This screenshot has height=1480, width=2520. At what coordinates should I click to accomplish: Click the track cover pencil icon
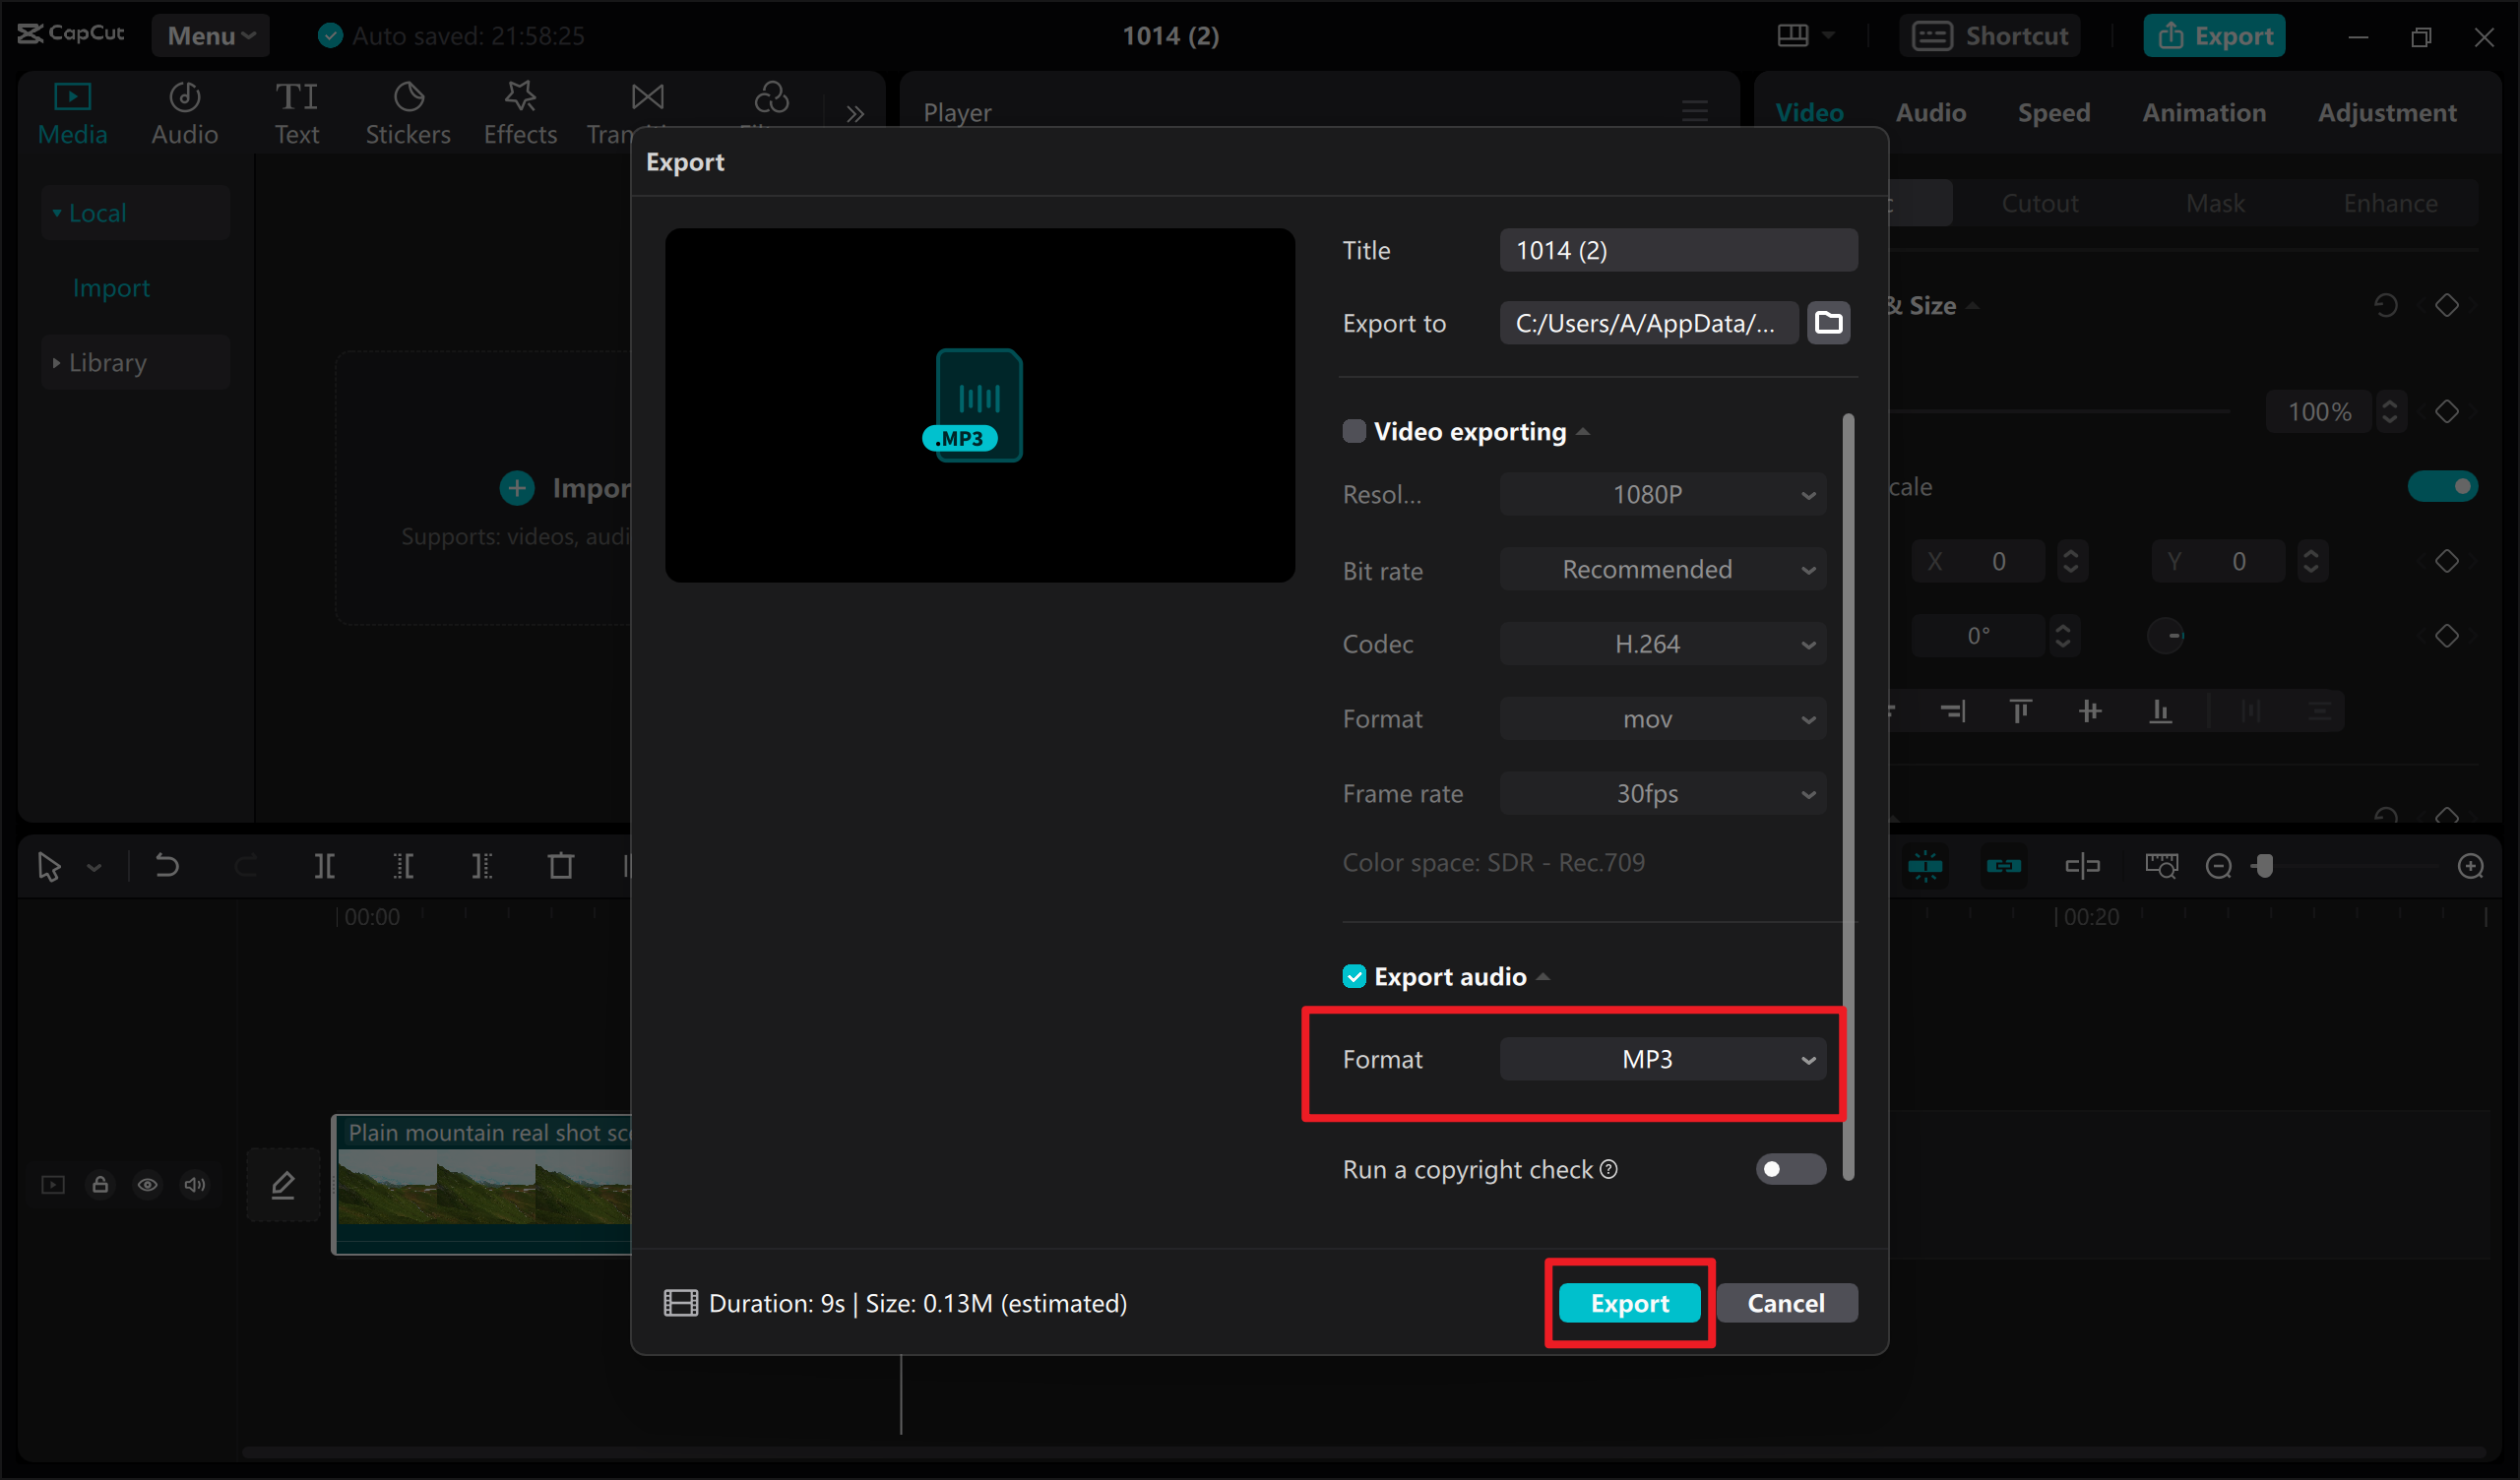point(283,1185)
